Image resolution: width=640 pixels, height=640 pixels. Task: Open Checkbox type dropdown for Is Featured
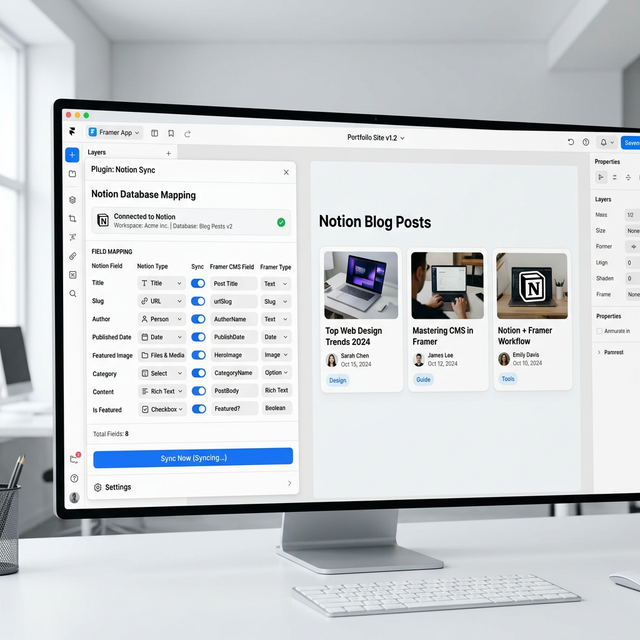pyautogui.click(x=162, y=409)
